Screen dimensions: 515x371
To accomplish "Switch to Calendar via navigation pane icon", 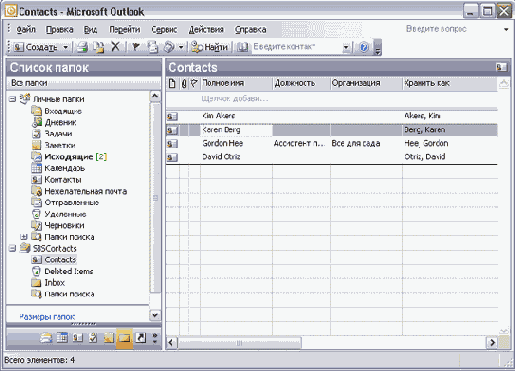I will click(62, 338).
